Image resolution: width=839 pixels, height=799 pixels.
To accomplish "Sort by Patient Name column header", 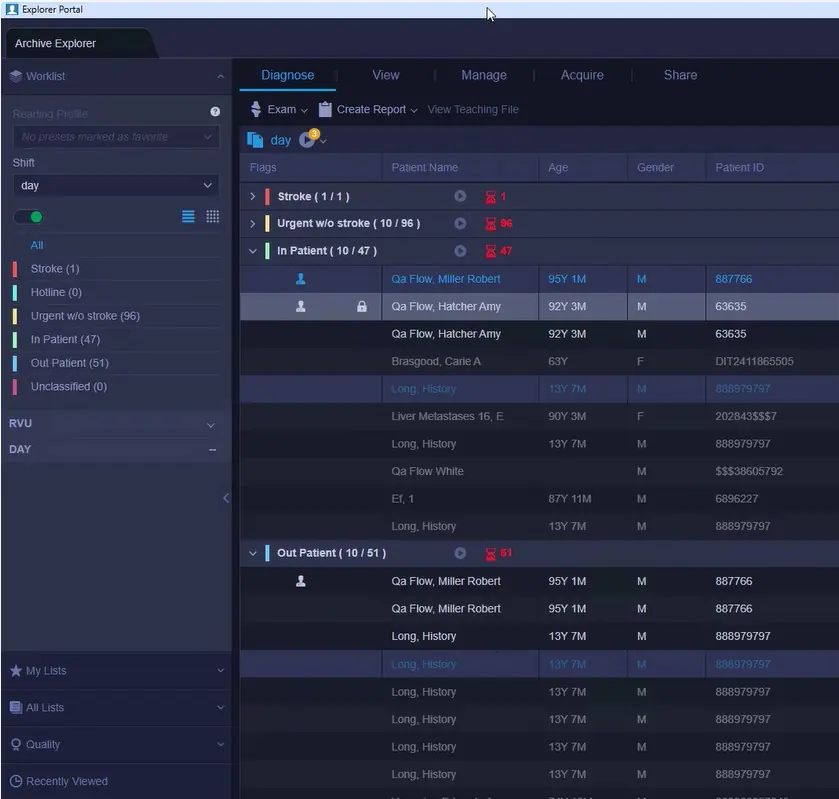I will [x=424, y=168].
